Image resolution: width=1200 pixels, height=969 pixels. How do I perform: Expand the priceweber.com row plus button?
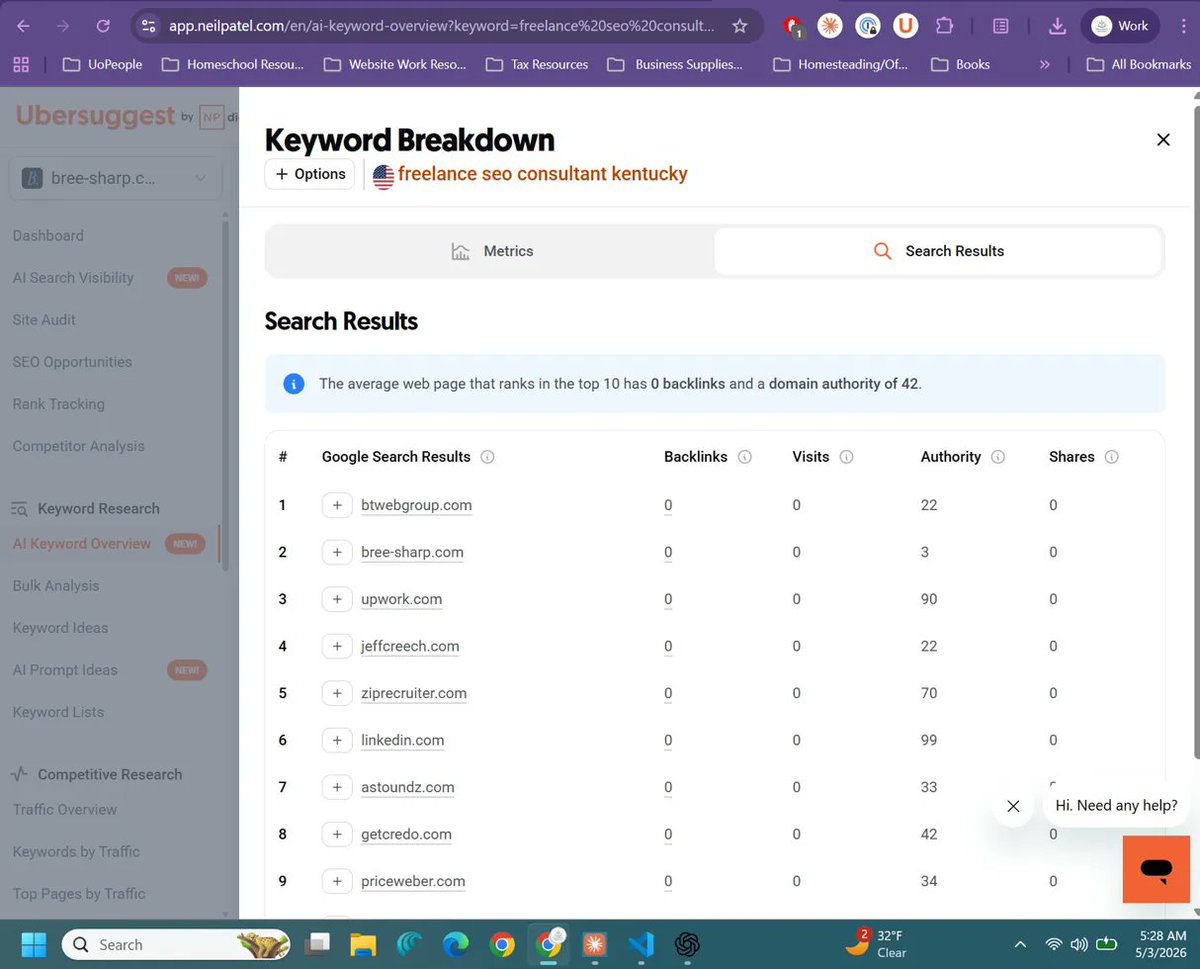[337, 881]
